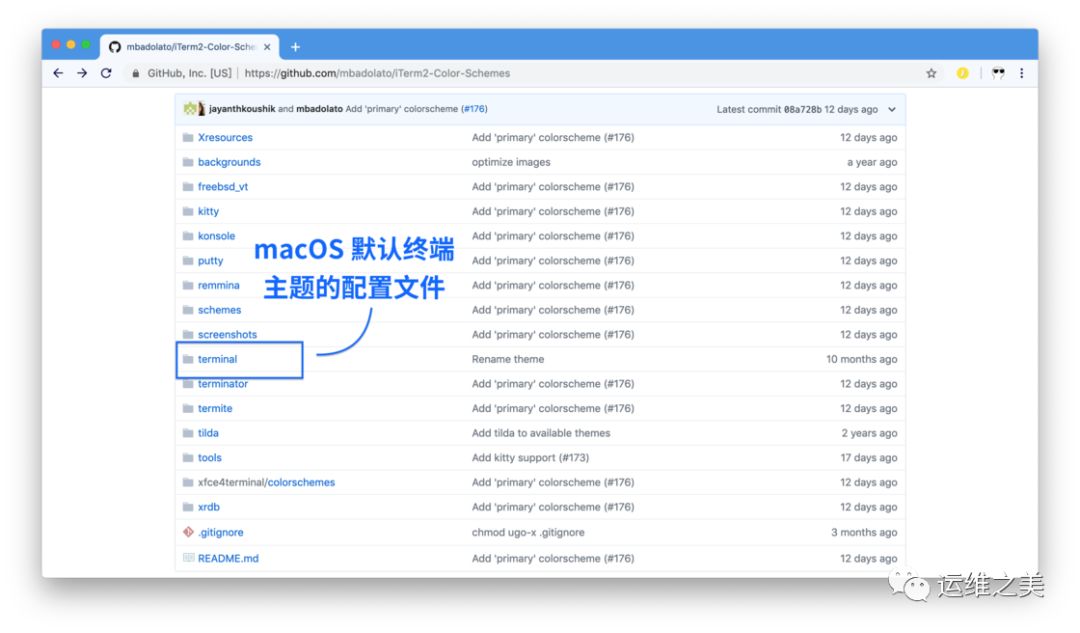Open the konsole folder
Image resolution: width=1080 pixels, height=633 pixels.
216,236
